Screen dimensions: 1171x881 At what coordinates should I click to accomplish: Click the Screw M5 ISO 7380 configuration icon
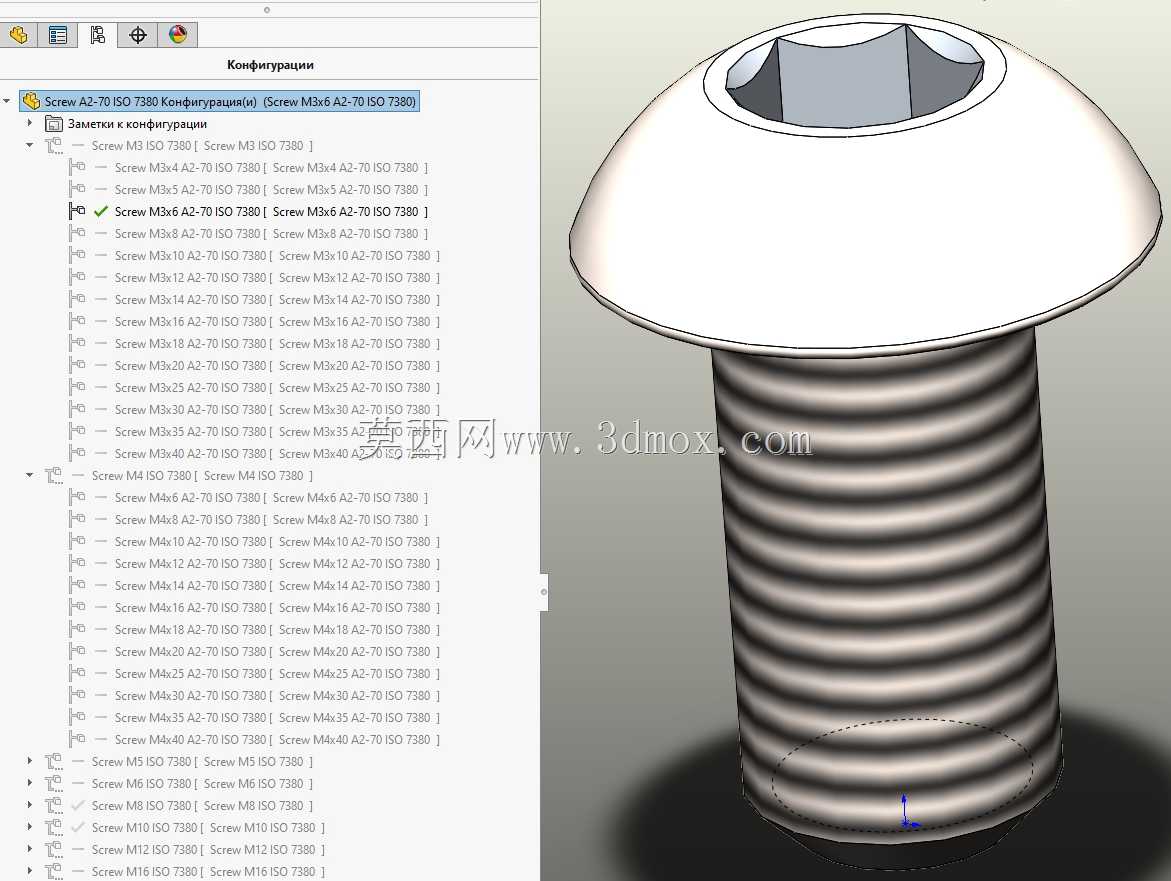(x=54, y=762)
